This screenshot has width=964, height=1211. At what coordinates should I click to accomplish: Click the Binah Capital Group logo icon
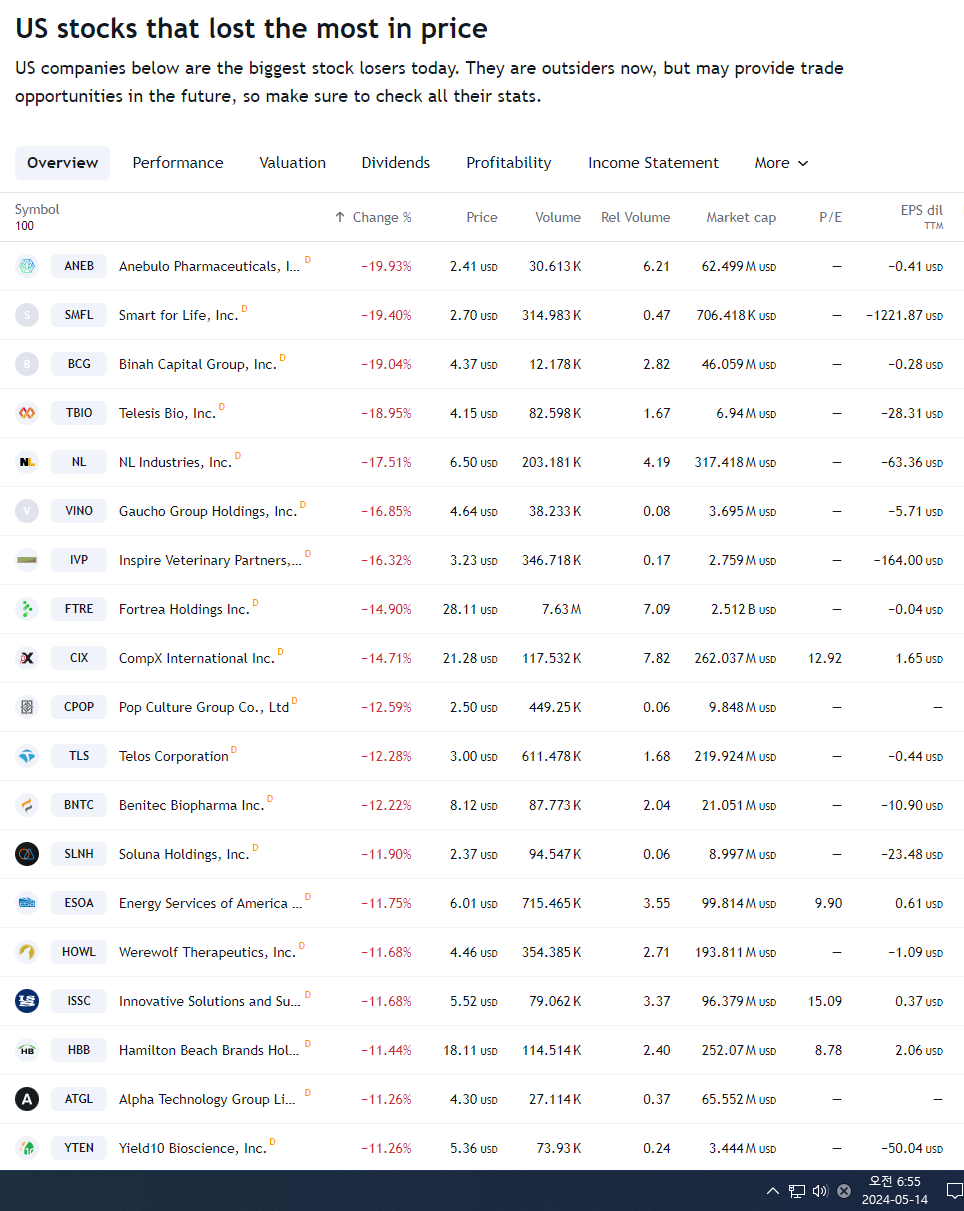point(27,364)
